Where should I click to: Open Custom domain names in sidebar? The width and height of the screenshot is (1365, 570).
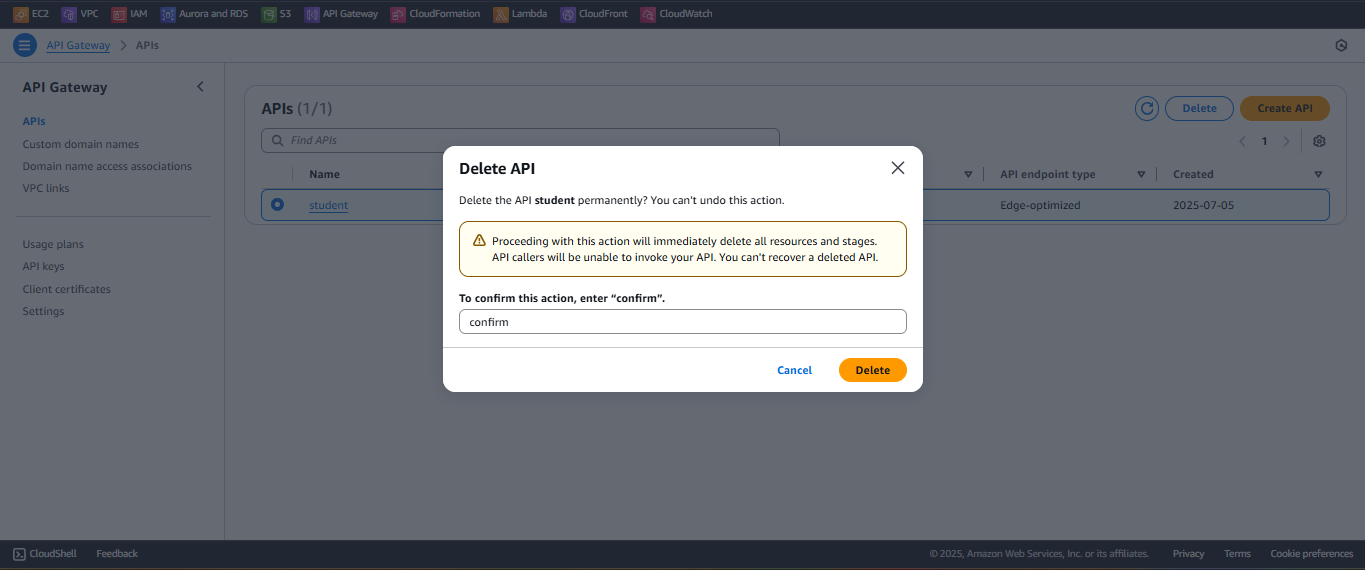coord(81,144)
